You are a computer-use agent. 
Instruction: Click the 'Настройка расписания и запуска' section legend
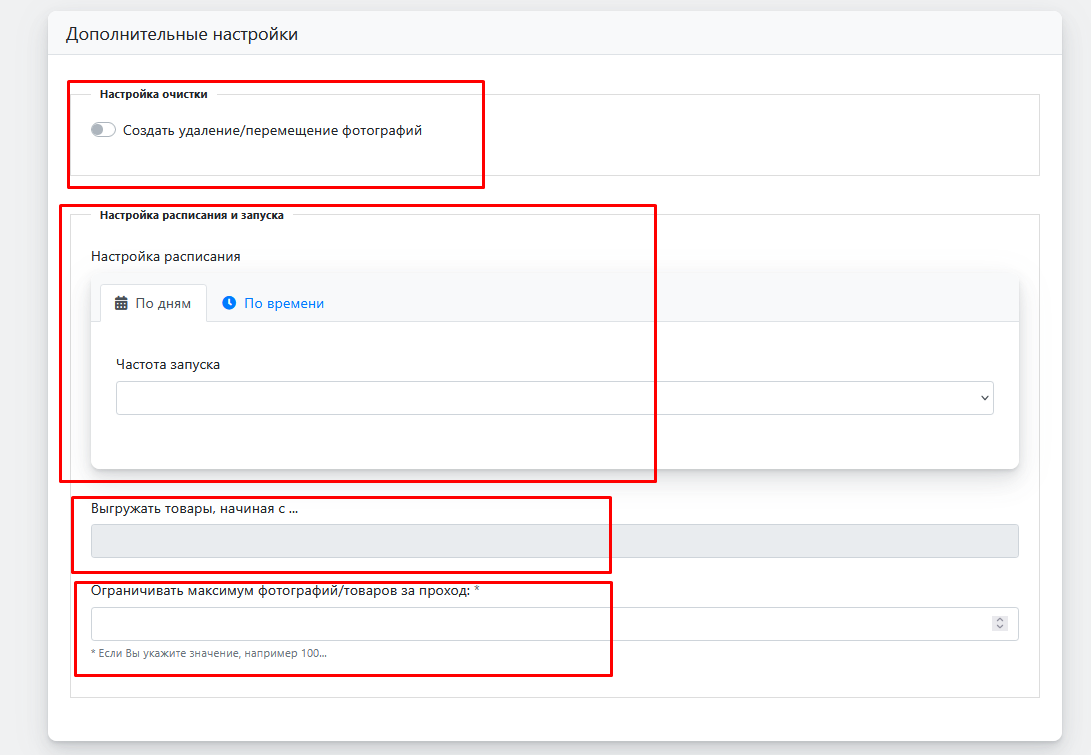[x=191, y=215]
